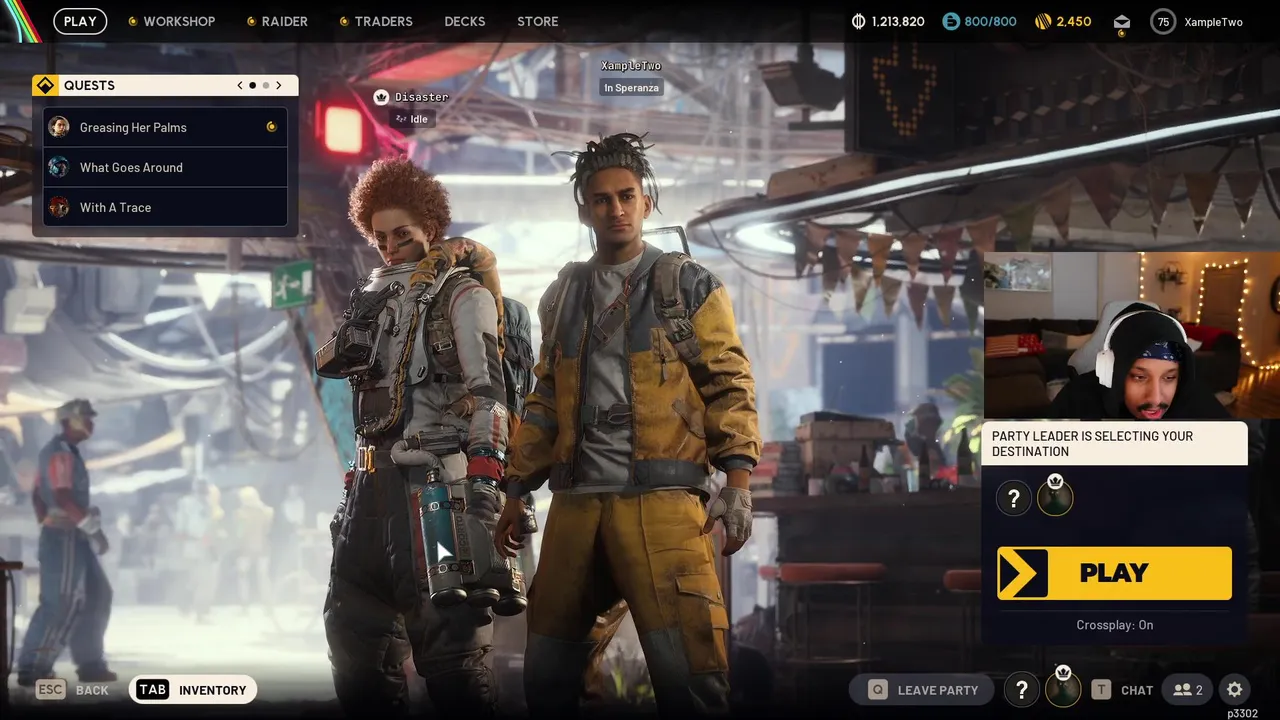1280x720 pixels.
Task: Open the XampleTwo profile name
Action: [1213, 21]
